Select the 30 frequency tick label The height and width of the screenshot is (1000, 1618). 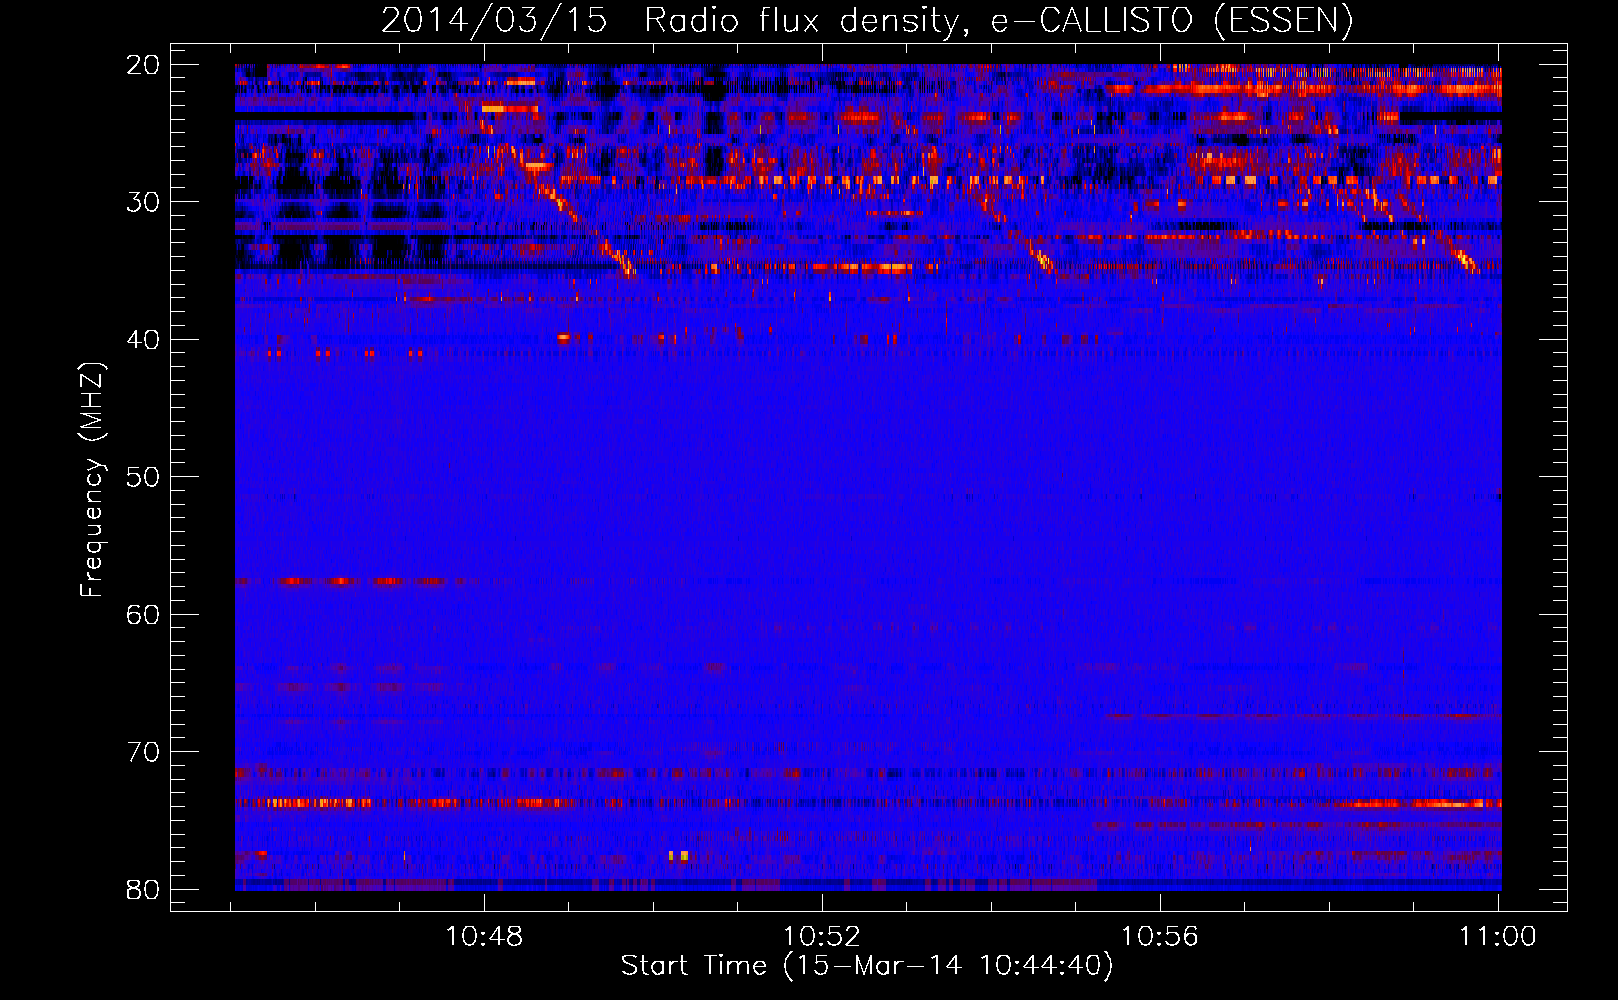click(x=143, y=202)
